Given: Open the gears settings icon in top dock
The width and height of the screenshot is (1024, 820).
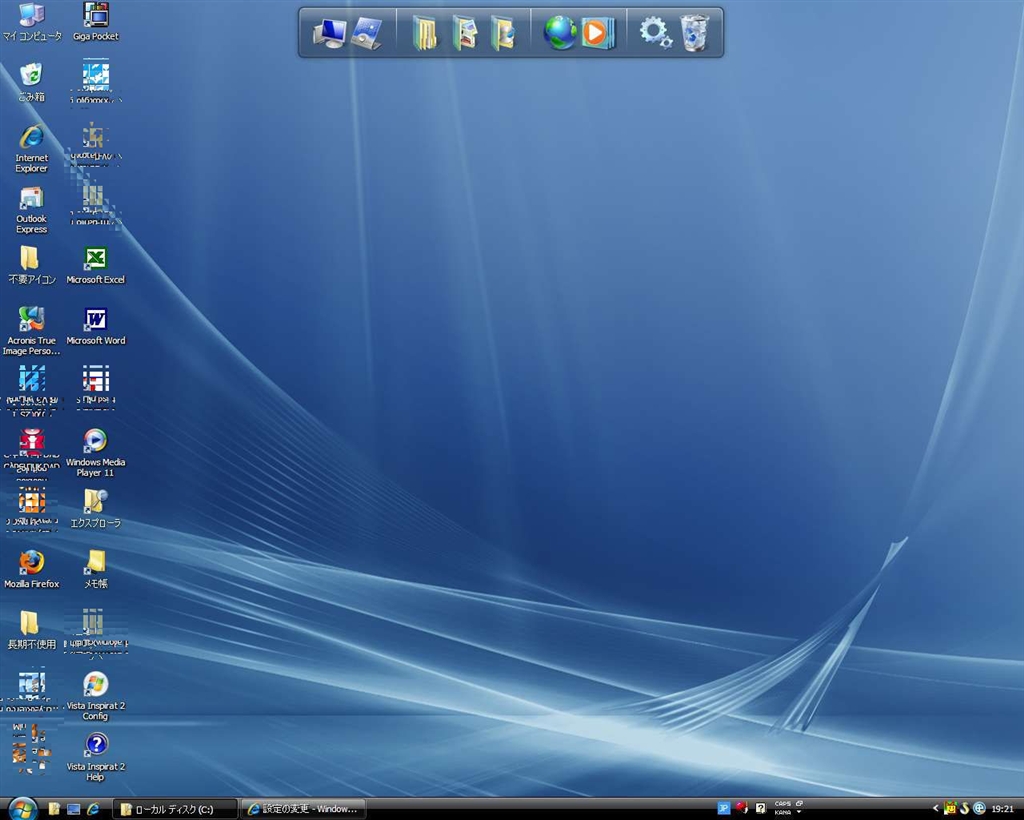Looking at the screenshot, I should [655, 33].
